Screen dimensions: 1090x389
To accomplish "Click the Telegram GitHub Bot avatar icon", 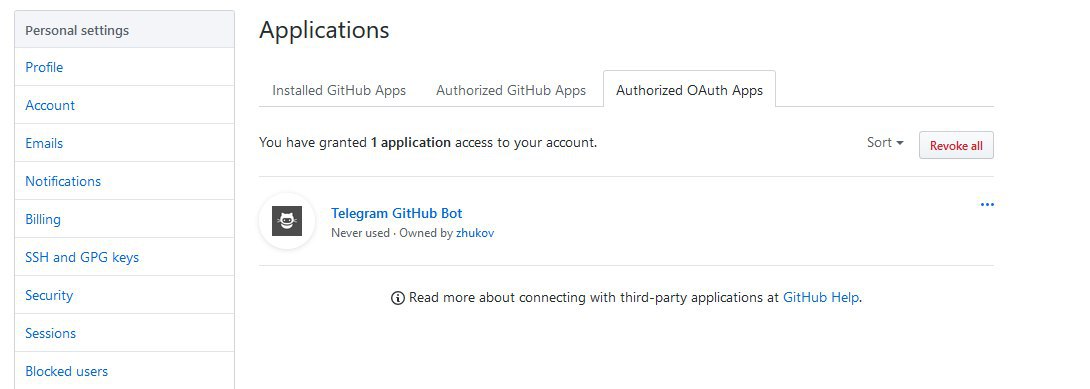I will (x=287, y=222).
